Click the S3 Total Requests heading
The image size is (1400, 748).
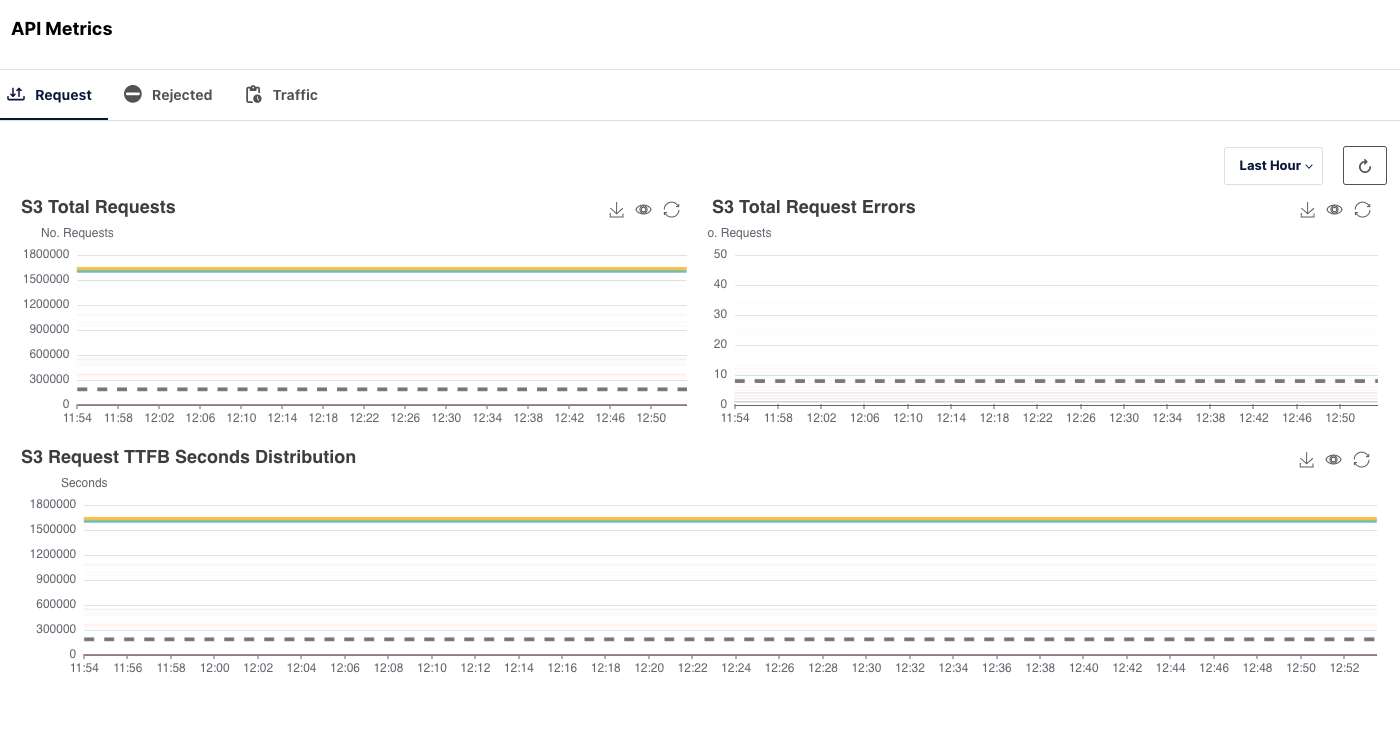pyautogui.click(x=98, y=207)
